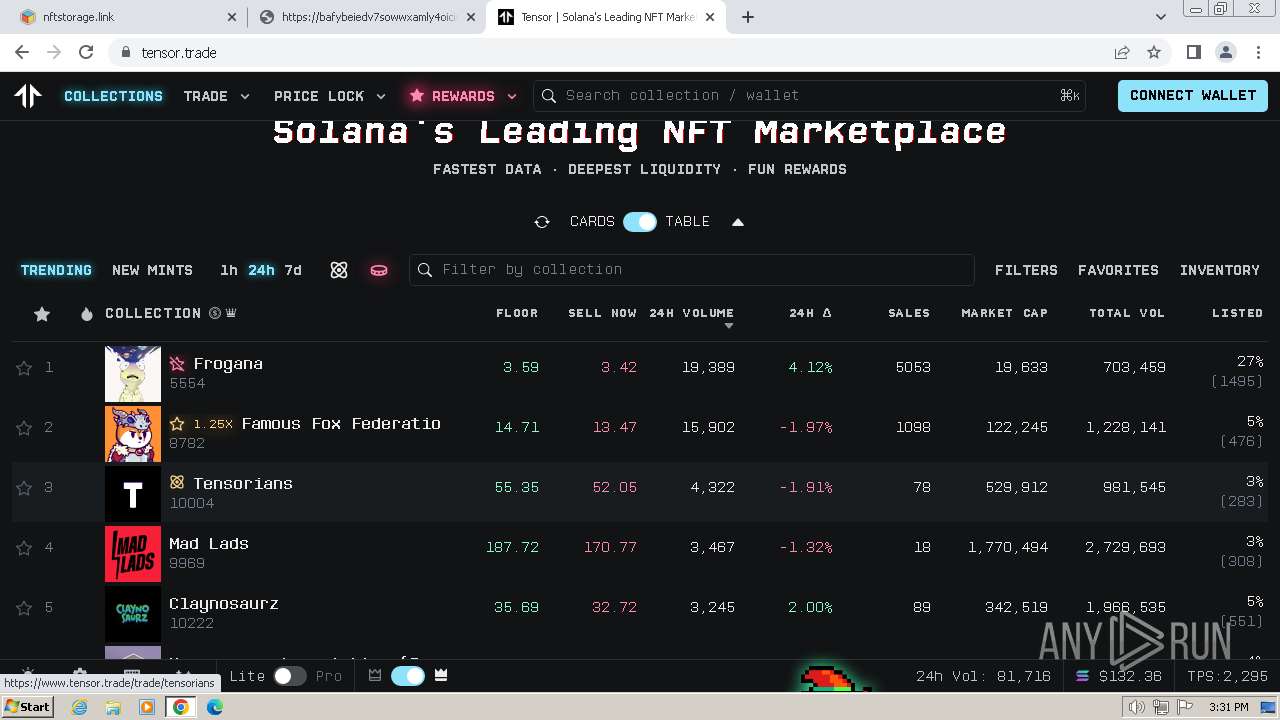The image size is (1280, 720).
Task: Select the 7d timeframe
Action: (293, 270)
